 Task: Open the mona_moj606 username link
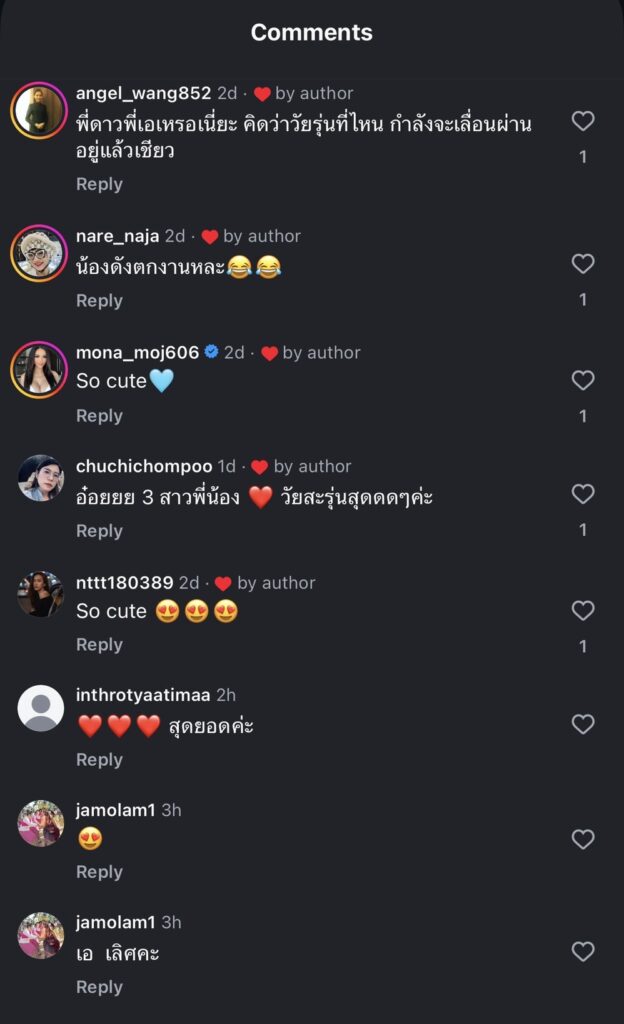(x=137, y=352)
